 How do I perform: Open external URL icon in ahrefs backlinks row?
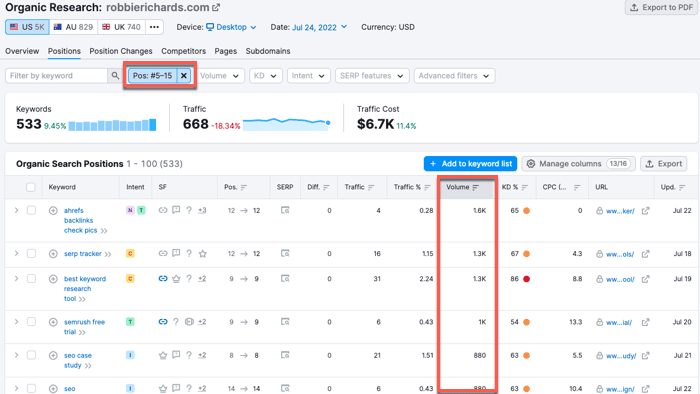[646, 211]
